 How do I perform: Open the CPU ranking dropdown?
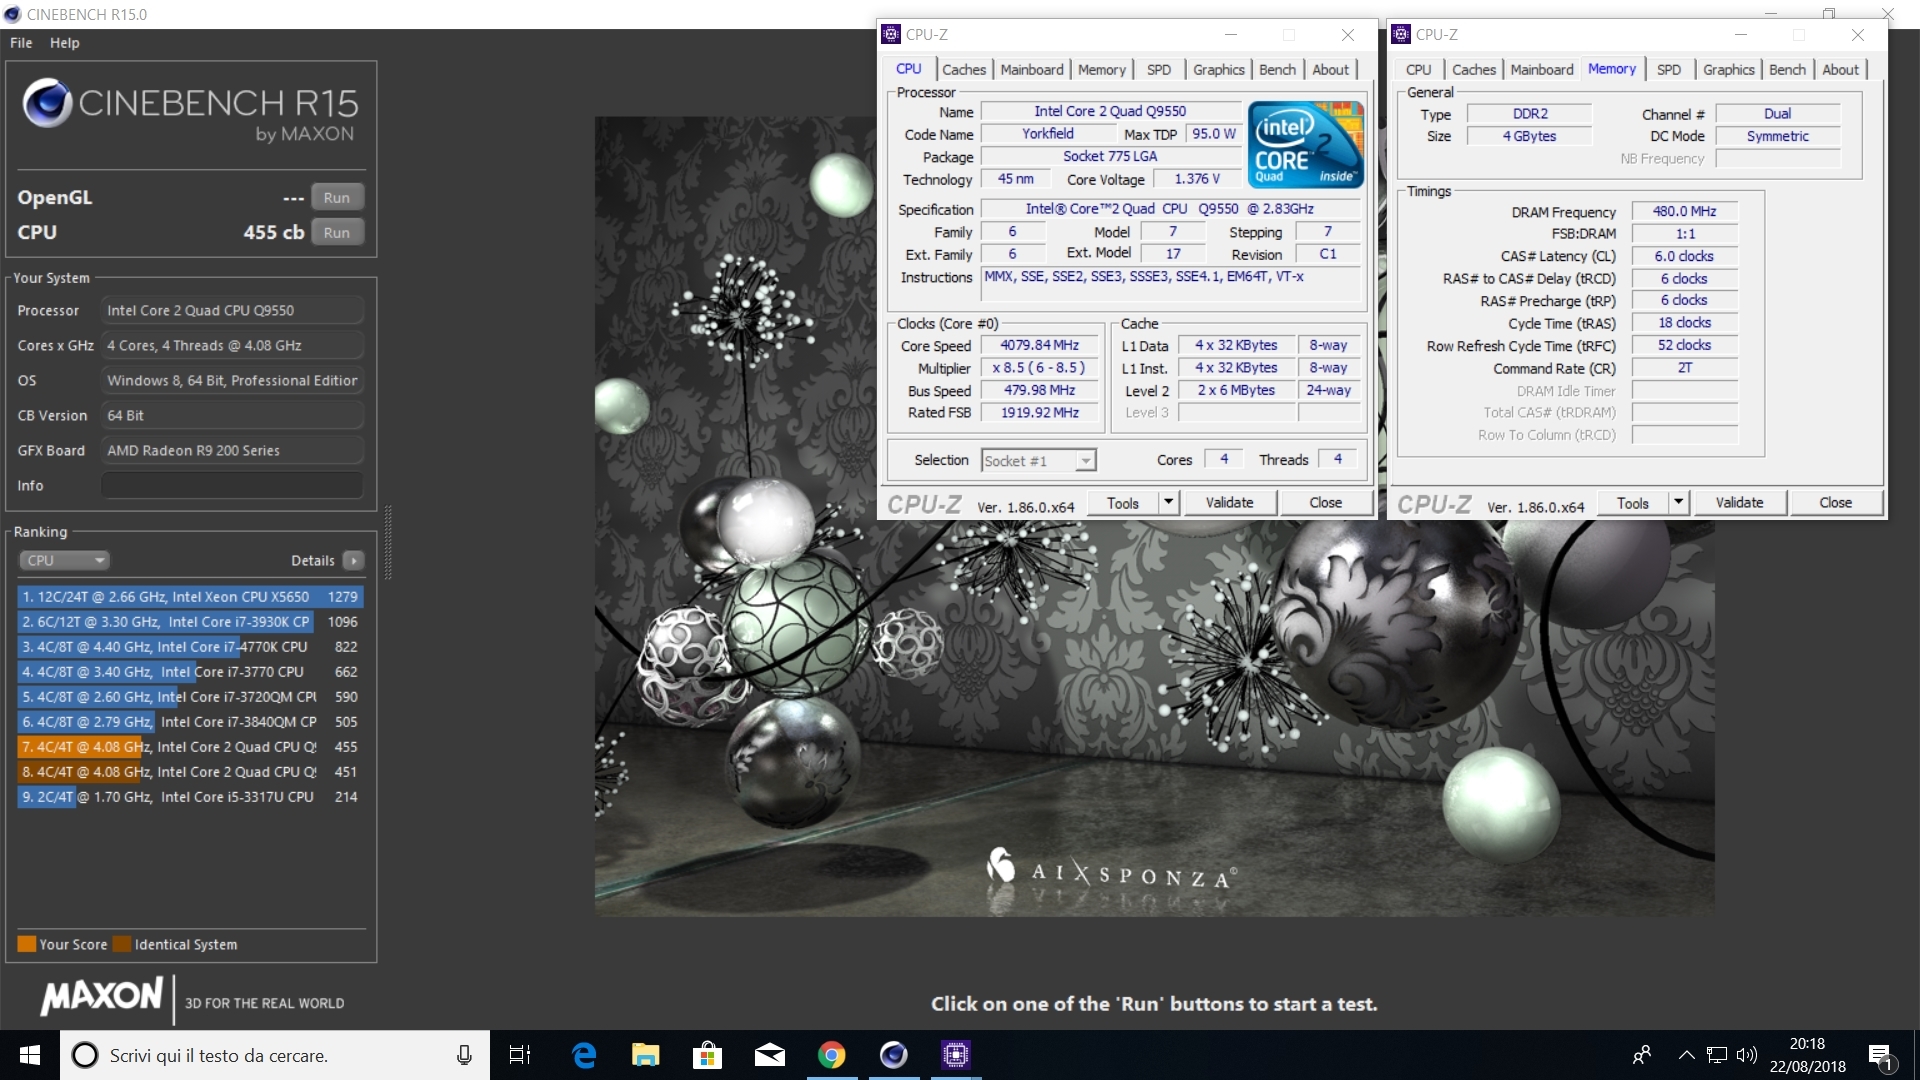pos(64,560)
